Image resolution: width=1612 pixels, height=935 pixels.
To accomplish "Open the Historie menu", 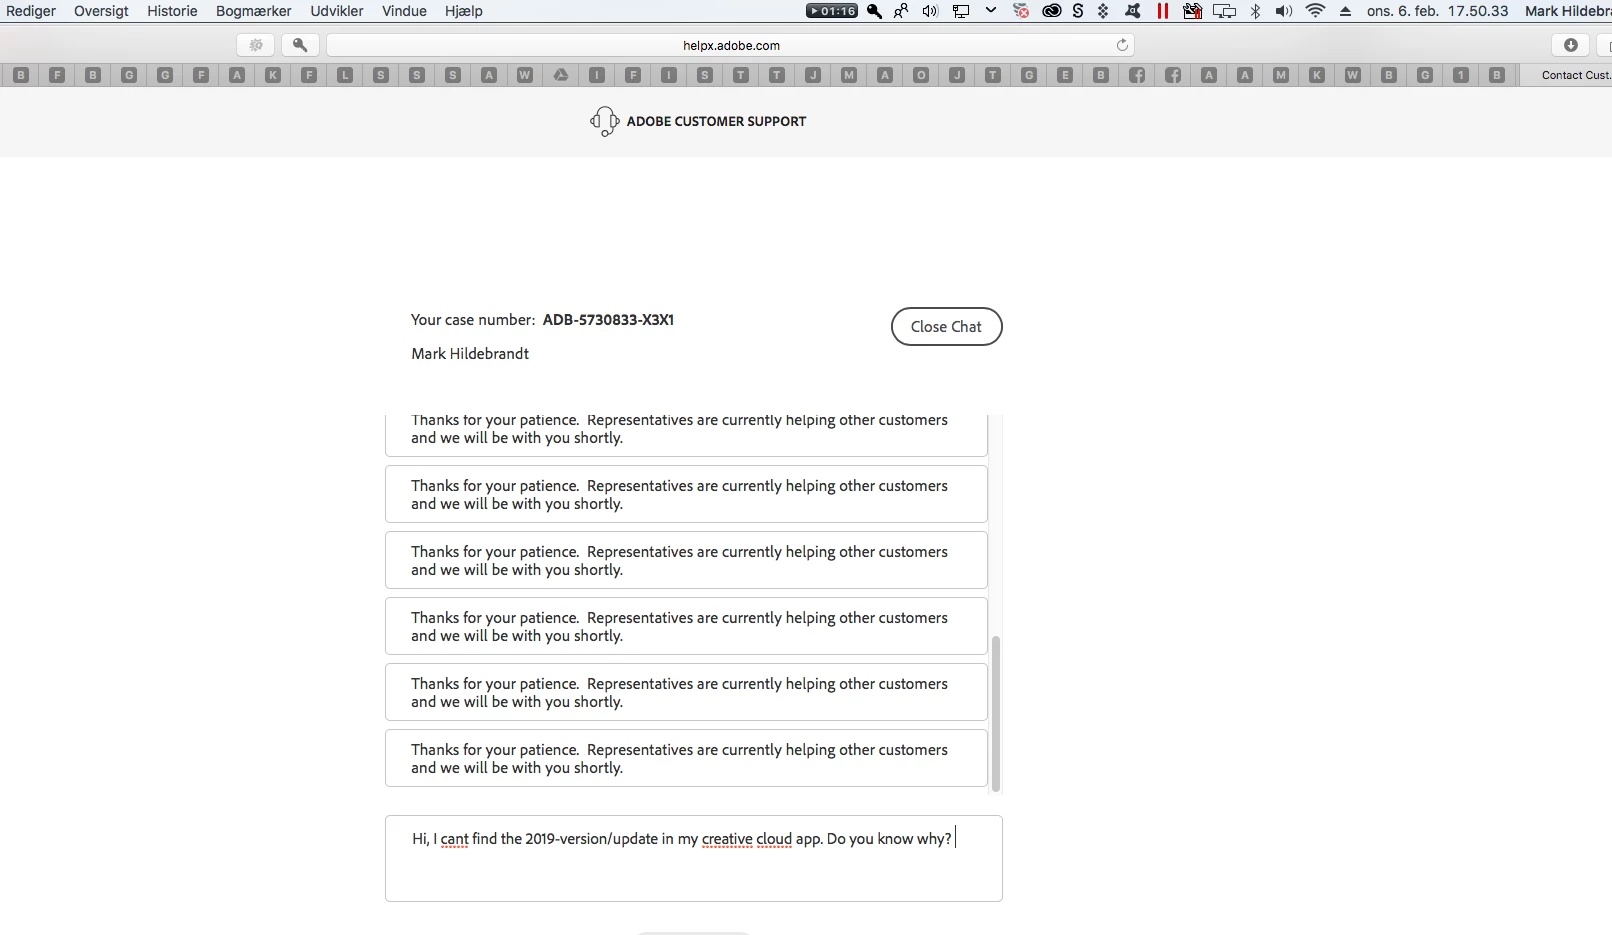I will pyautogui.click(x=172, y=11).
